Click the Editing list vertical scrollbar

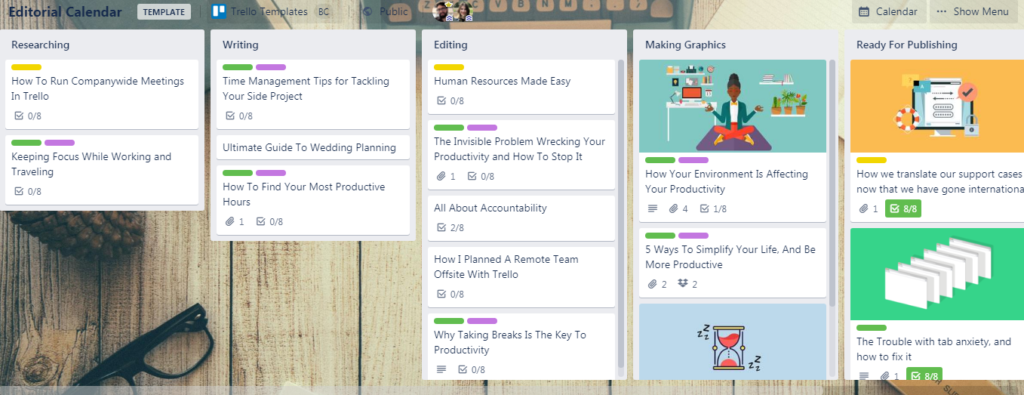coord(621,214)
